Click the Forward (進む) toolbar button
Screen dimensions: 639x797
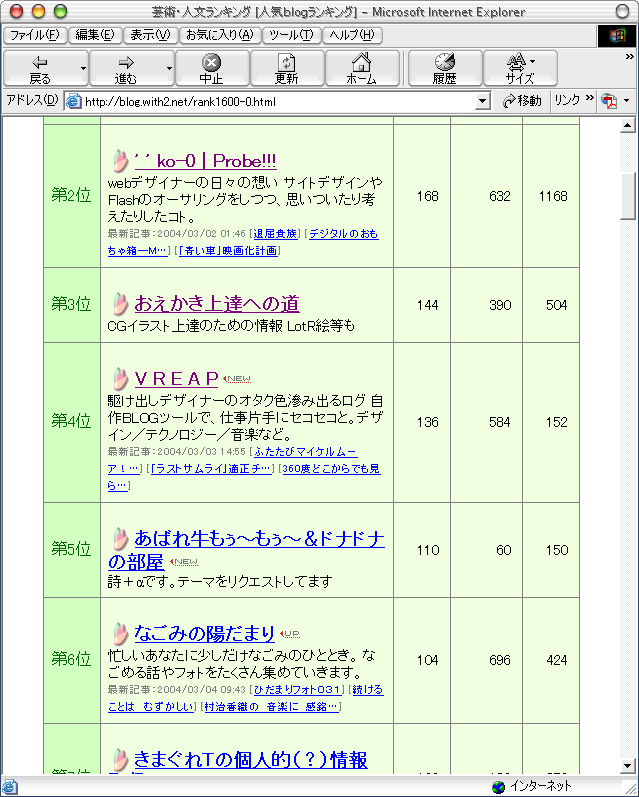(126, 69)
